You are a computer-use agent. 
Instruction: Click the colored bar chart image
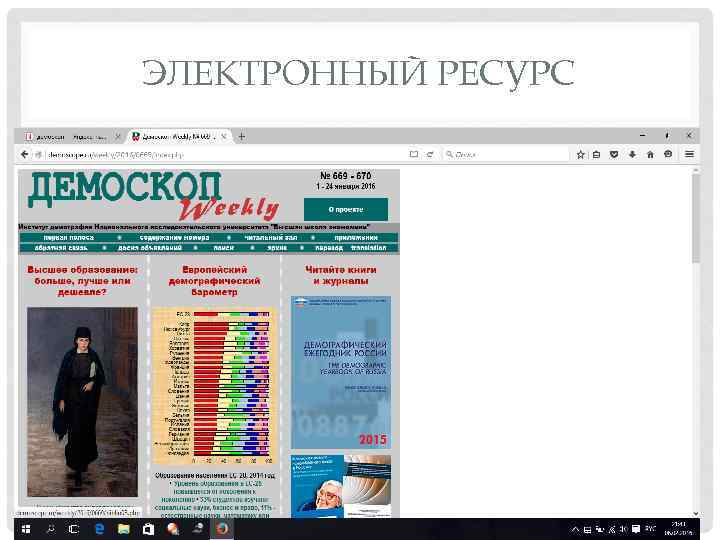[x=214, y=387]
